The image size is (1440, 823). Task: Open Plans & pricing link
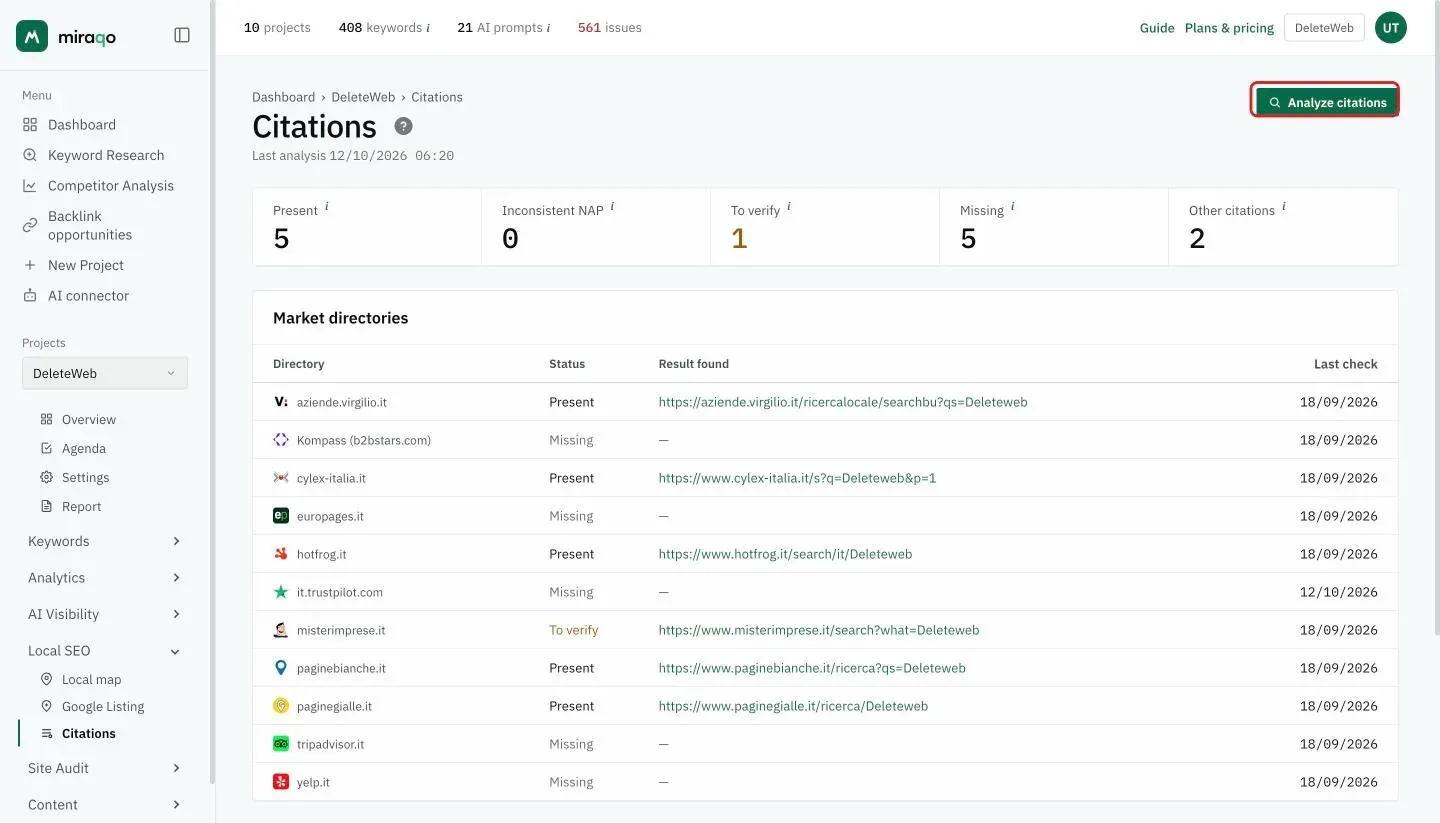tap(1229, 28)
